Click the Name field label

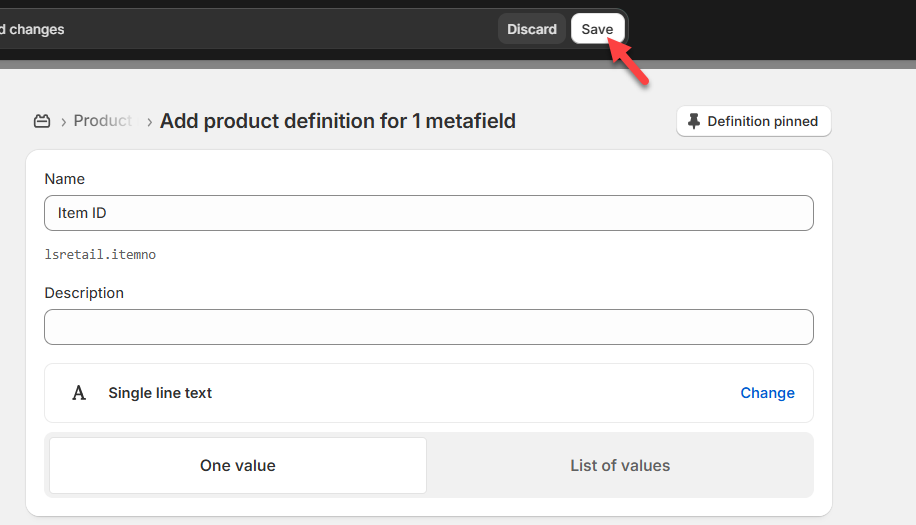65,179
